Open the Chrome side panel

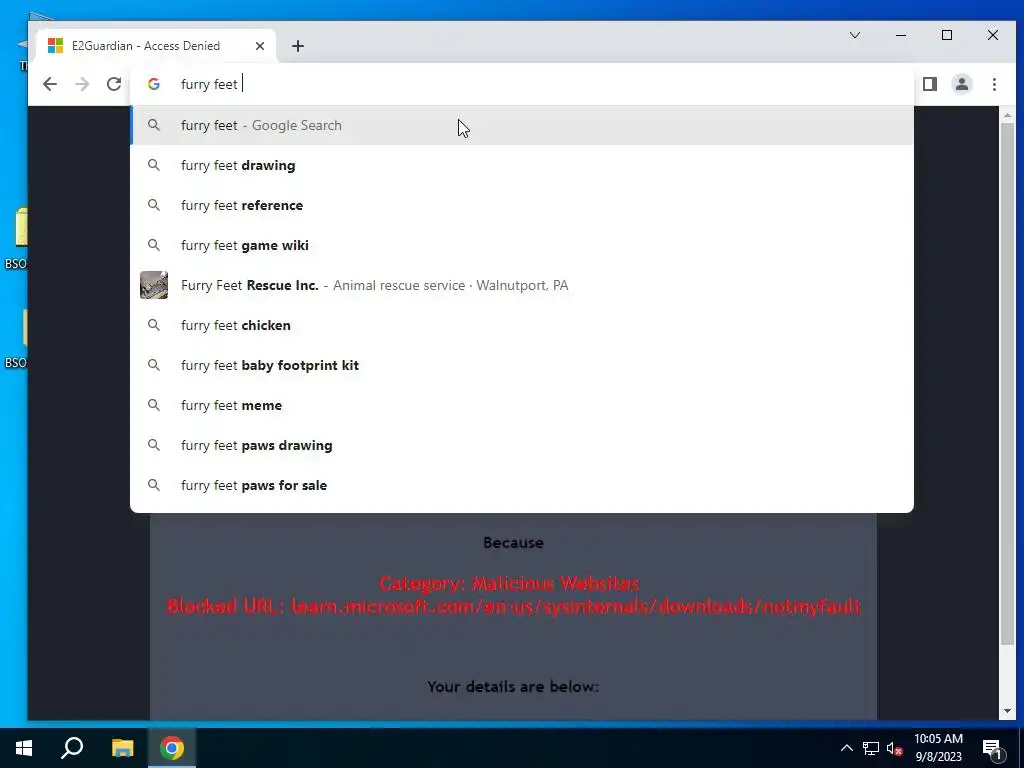point(930,84)
